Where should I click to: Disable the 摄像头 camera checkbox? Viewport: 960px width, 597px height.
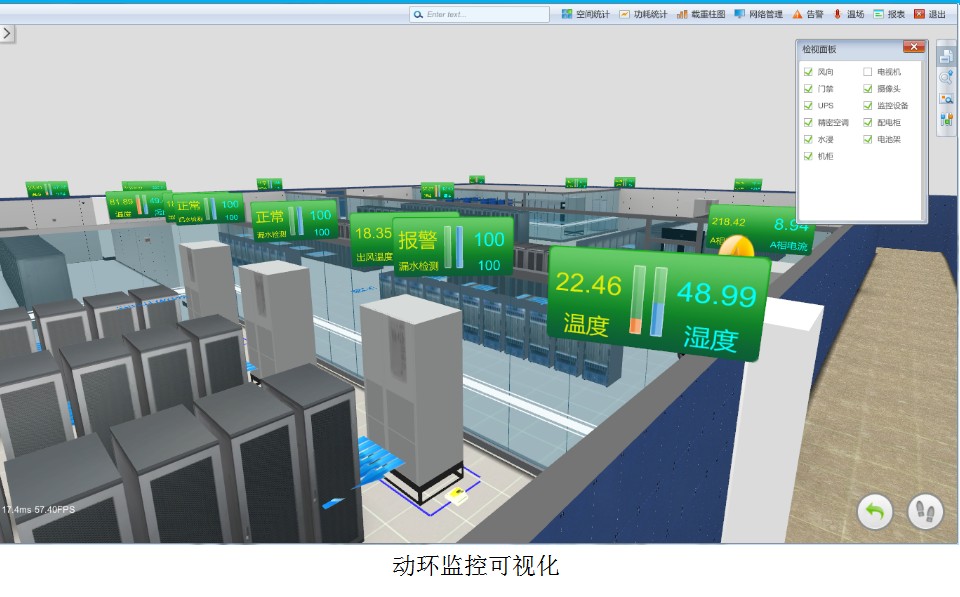(x=868, y=89)
